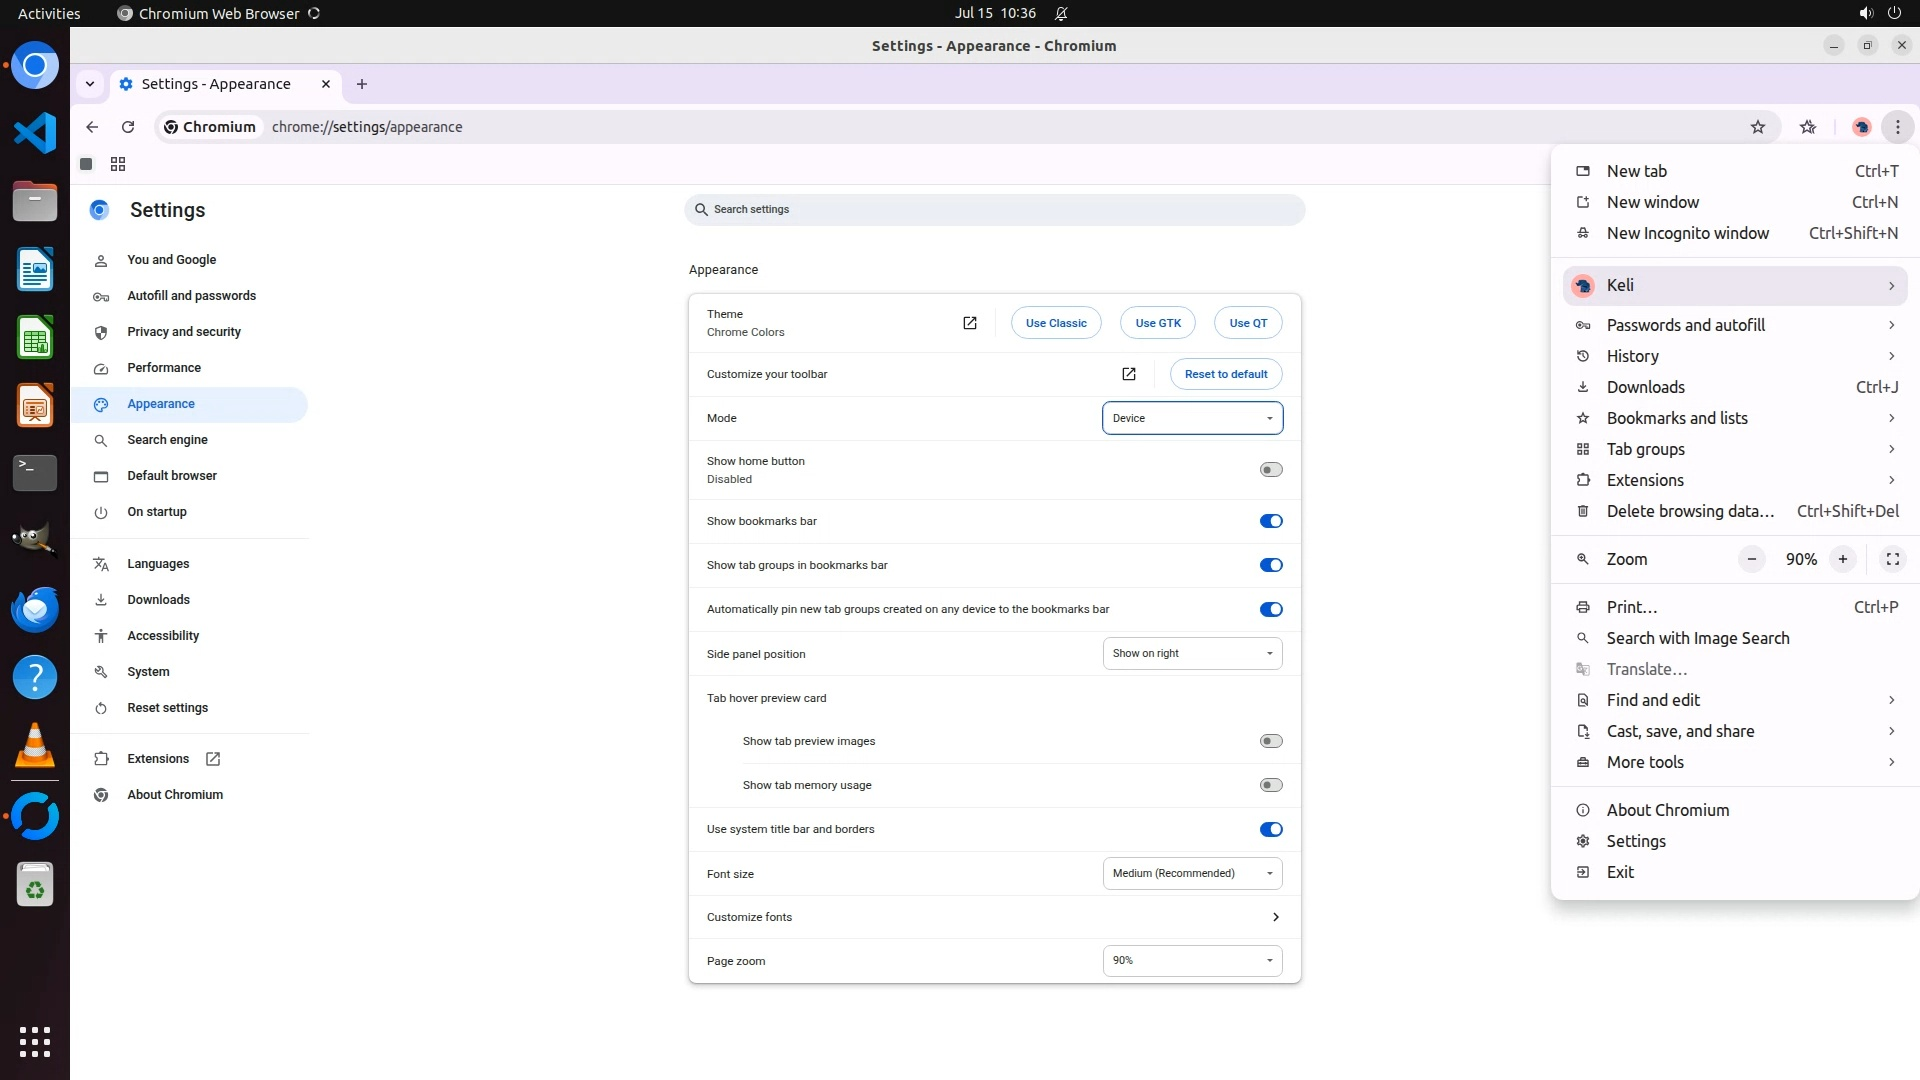Click the zoom-out minus button in menu

1751,559
